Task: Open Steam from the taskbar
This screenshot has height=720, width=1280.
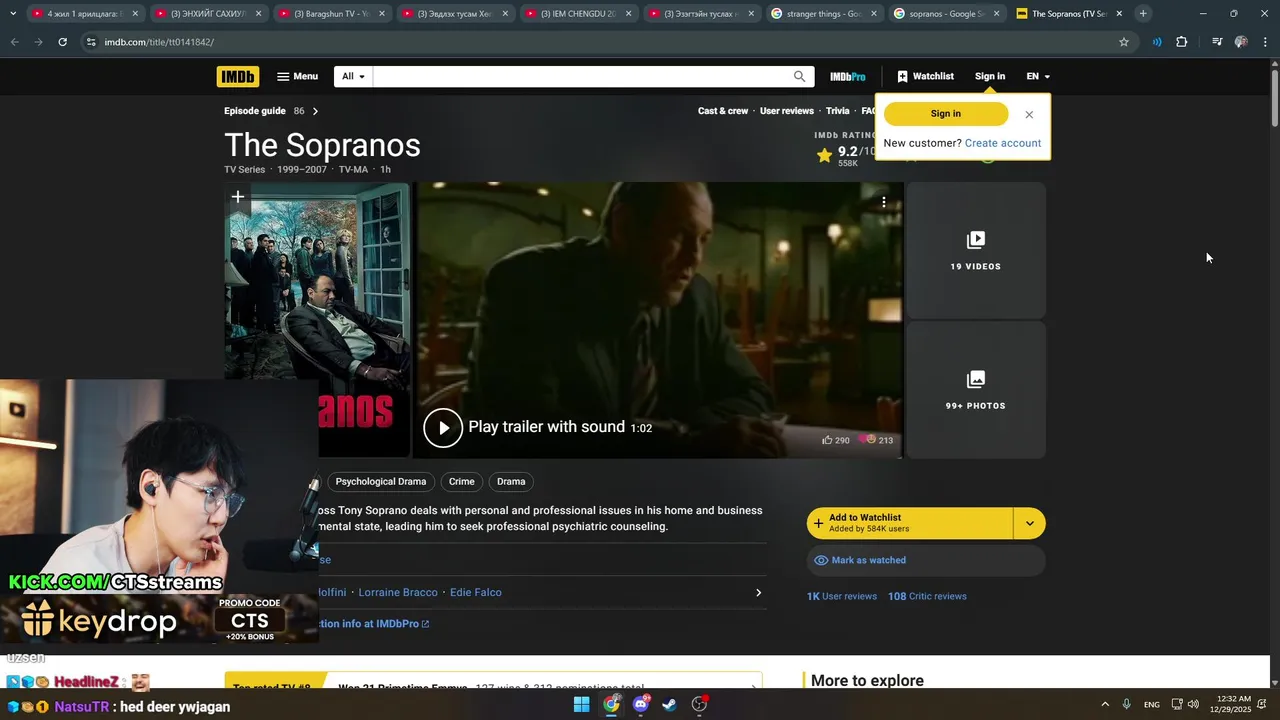Action: pos(670,704)
